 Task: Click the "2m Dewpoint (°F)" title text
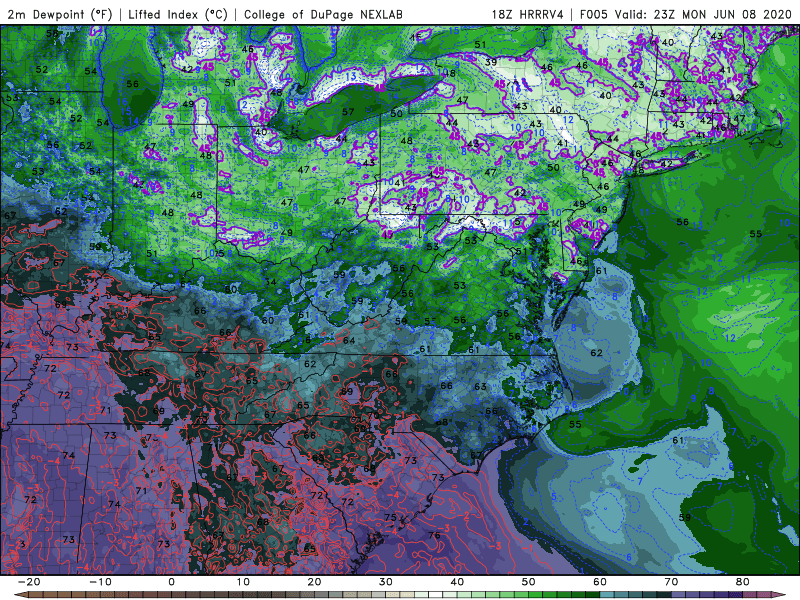pos(60,15)
